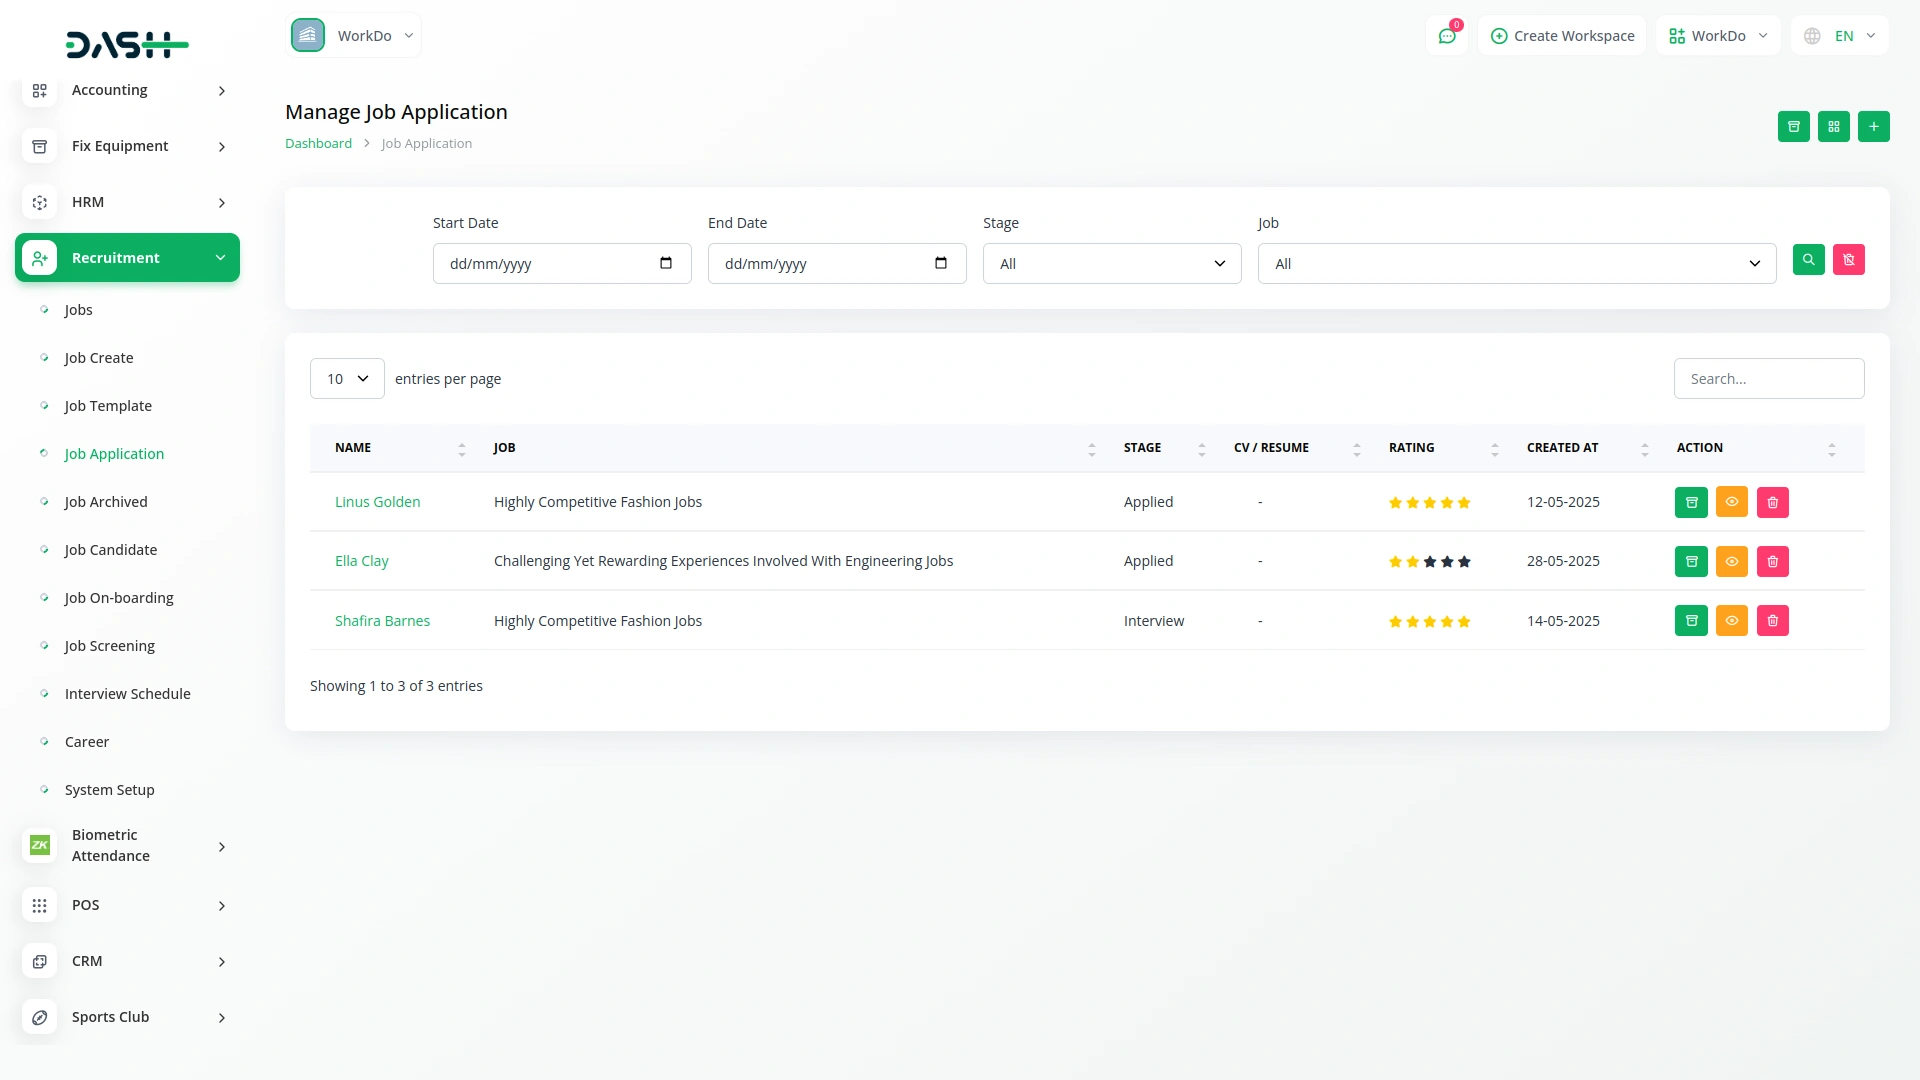Archive Linus Golden's application
1920x1080 pixels.
coord(1691,502)
